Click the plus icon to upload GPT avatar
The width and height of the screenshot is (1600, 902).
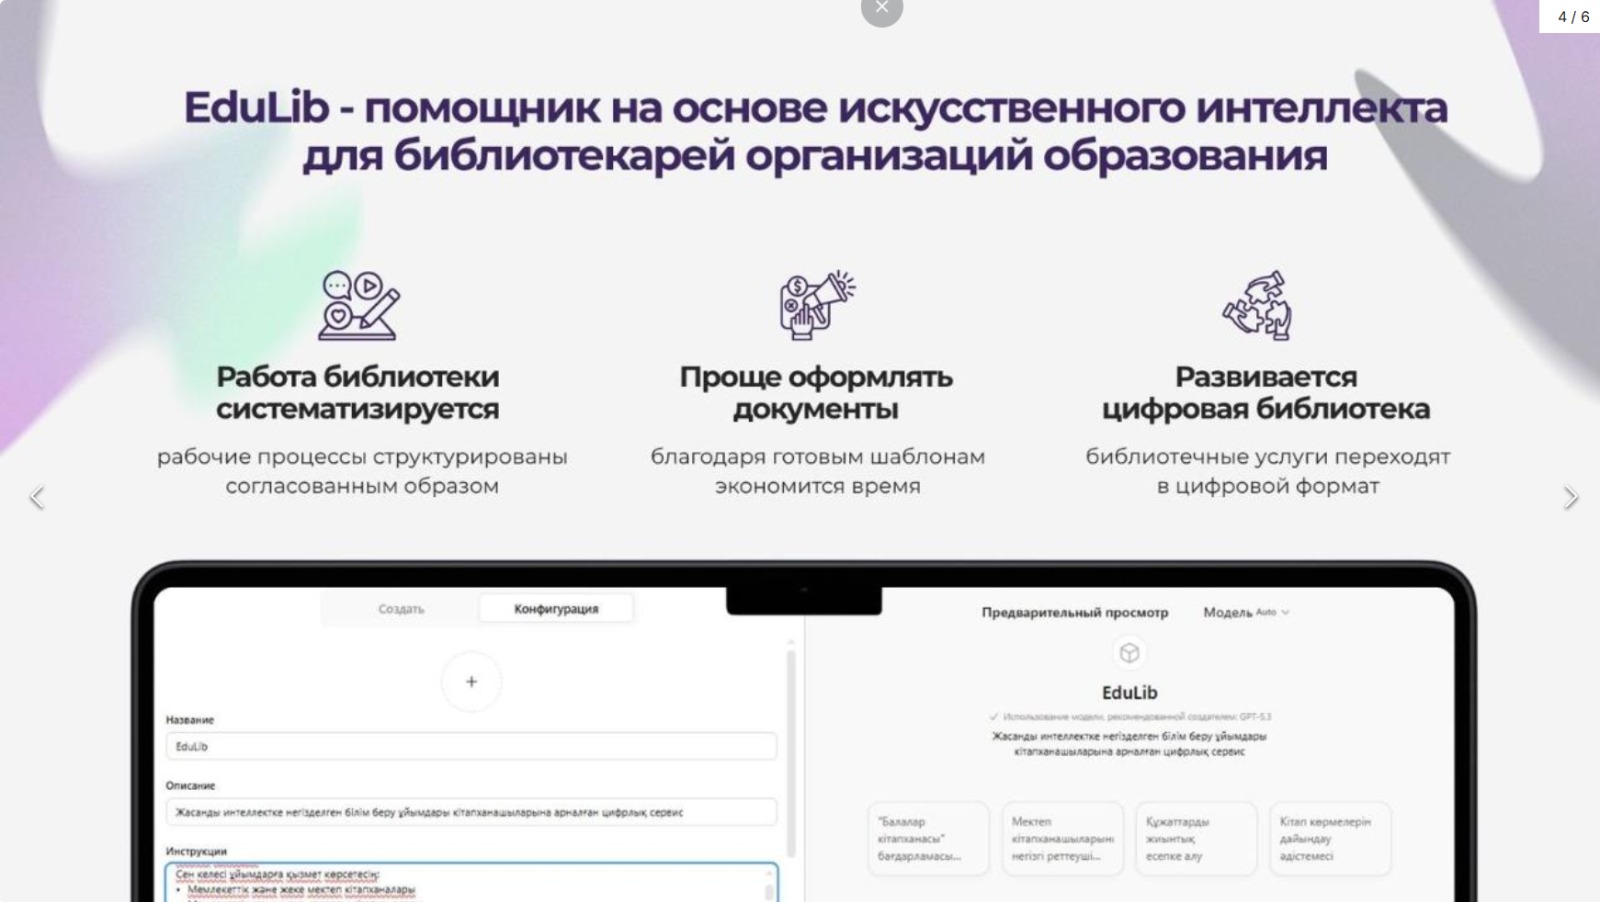point(470,681)
